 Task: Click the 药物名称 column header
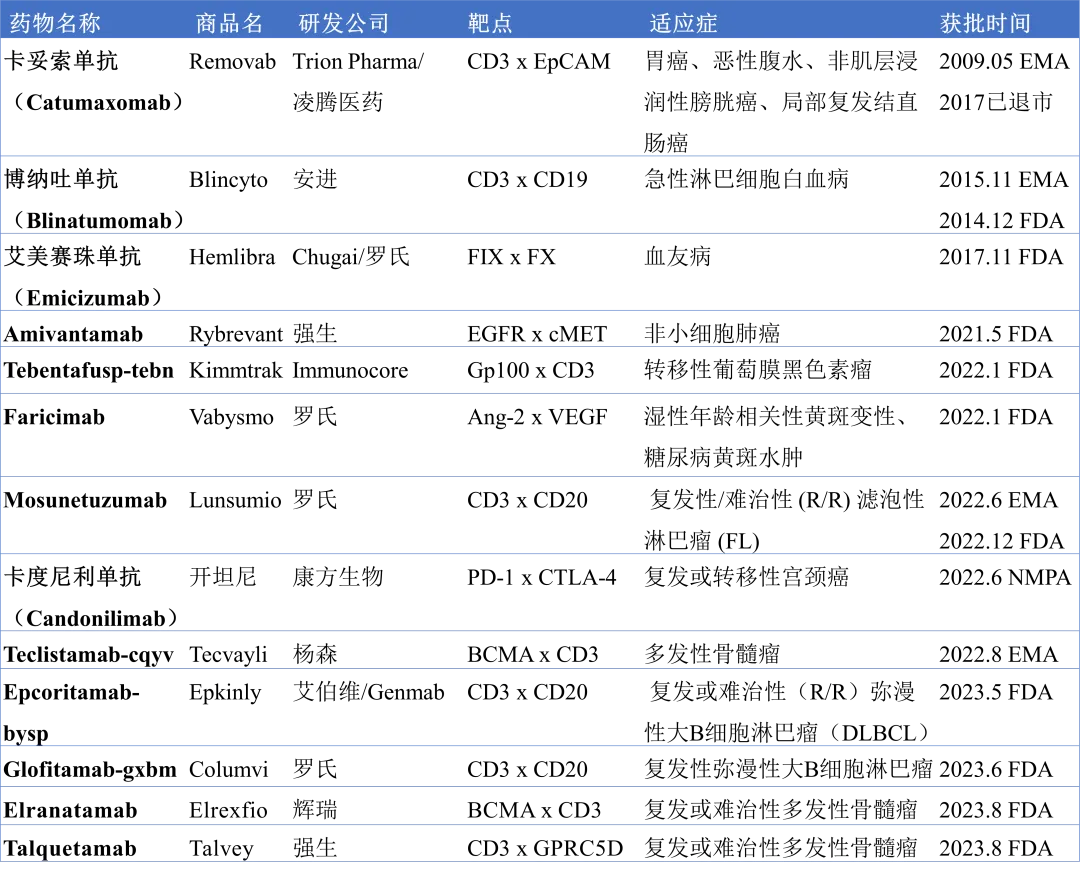pyautogui.click(x=55, y=23)
